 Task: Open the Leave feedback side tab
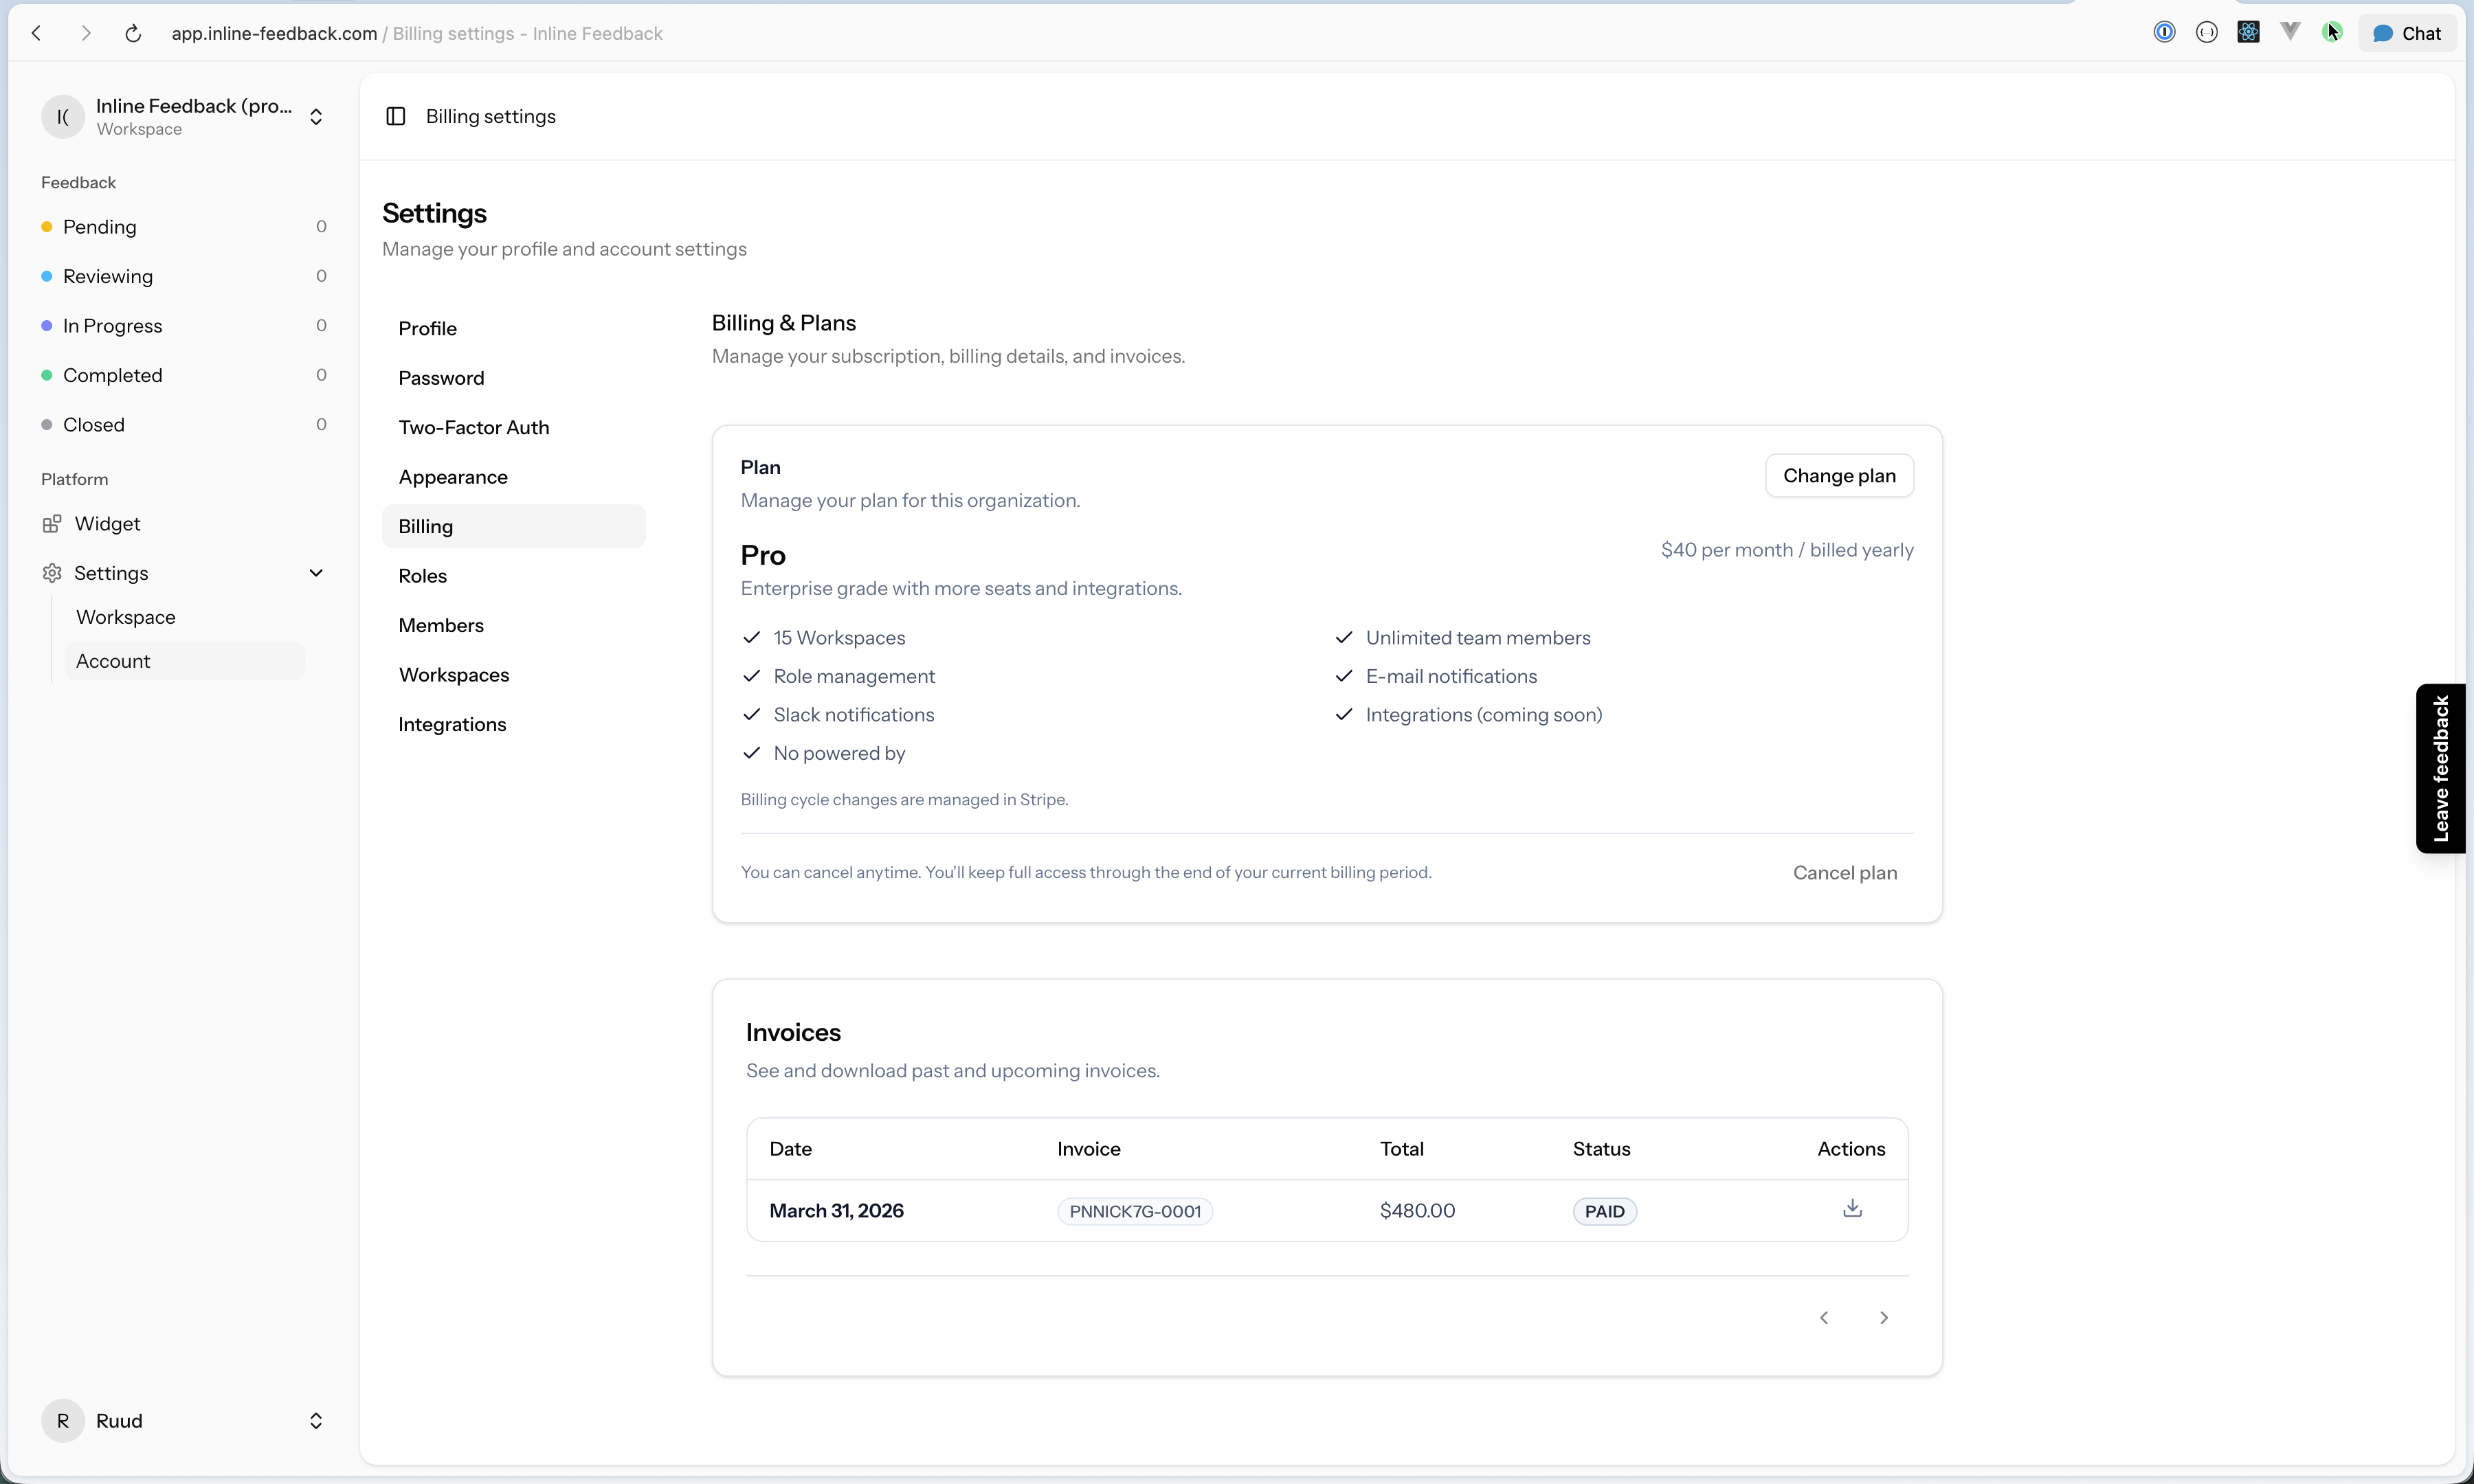click(2440, 768)
